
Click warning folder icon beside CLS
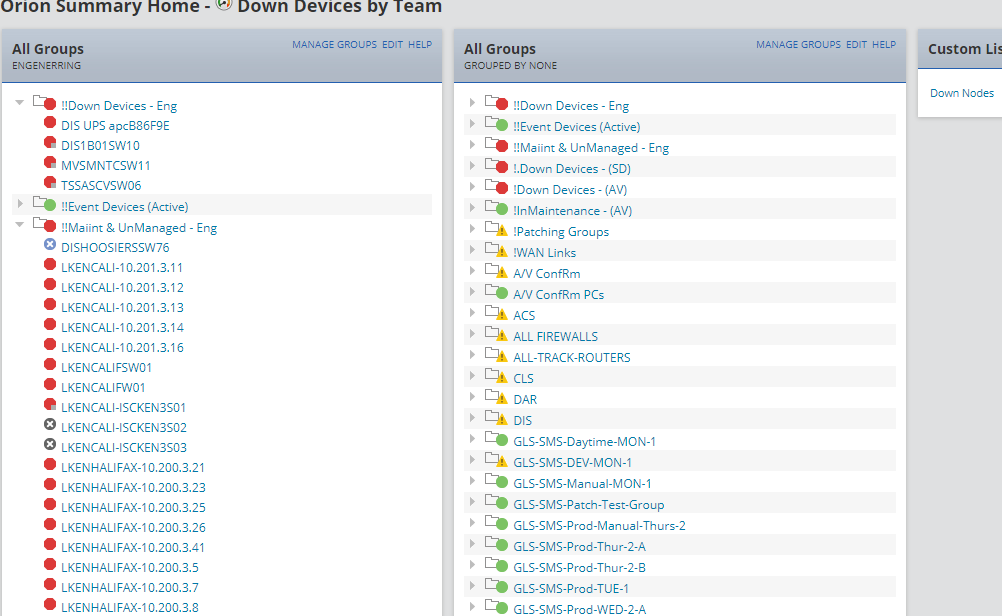click(497, 375)
